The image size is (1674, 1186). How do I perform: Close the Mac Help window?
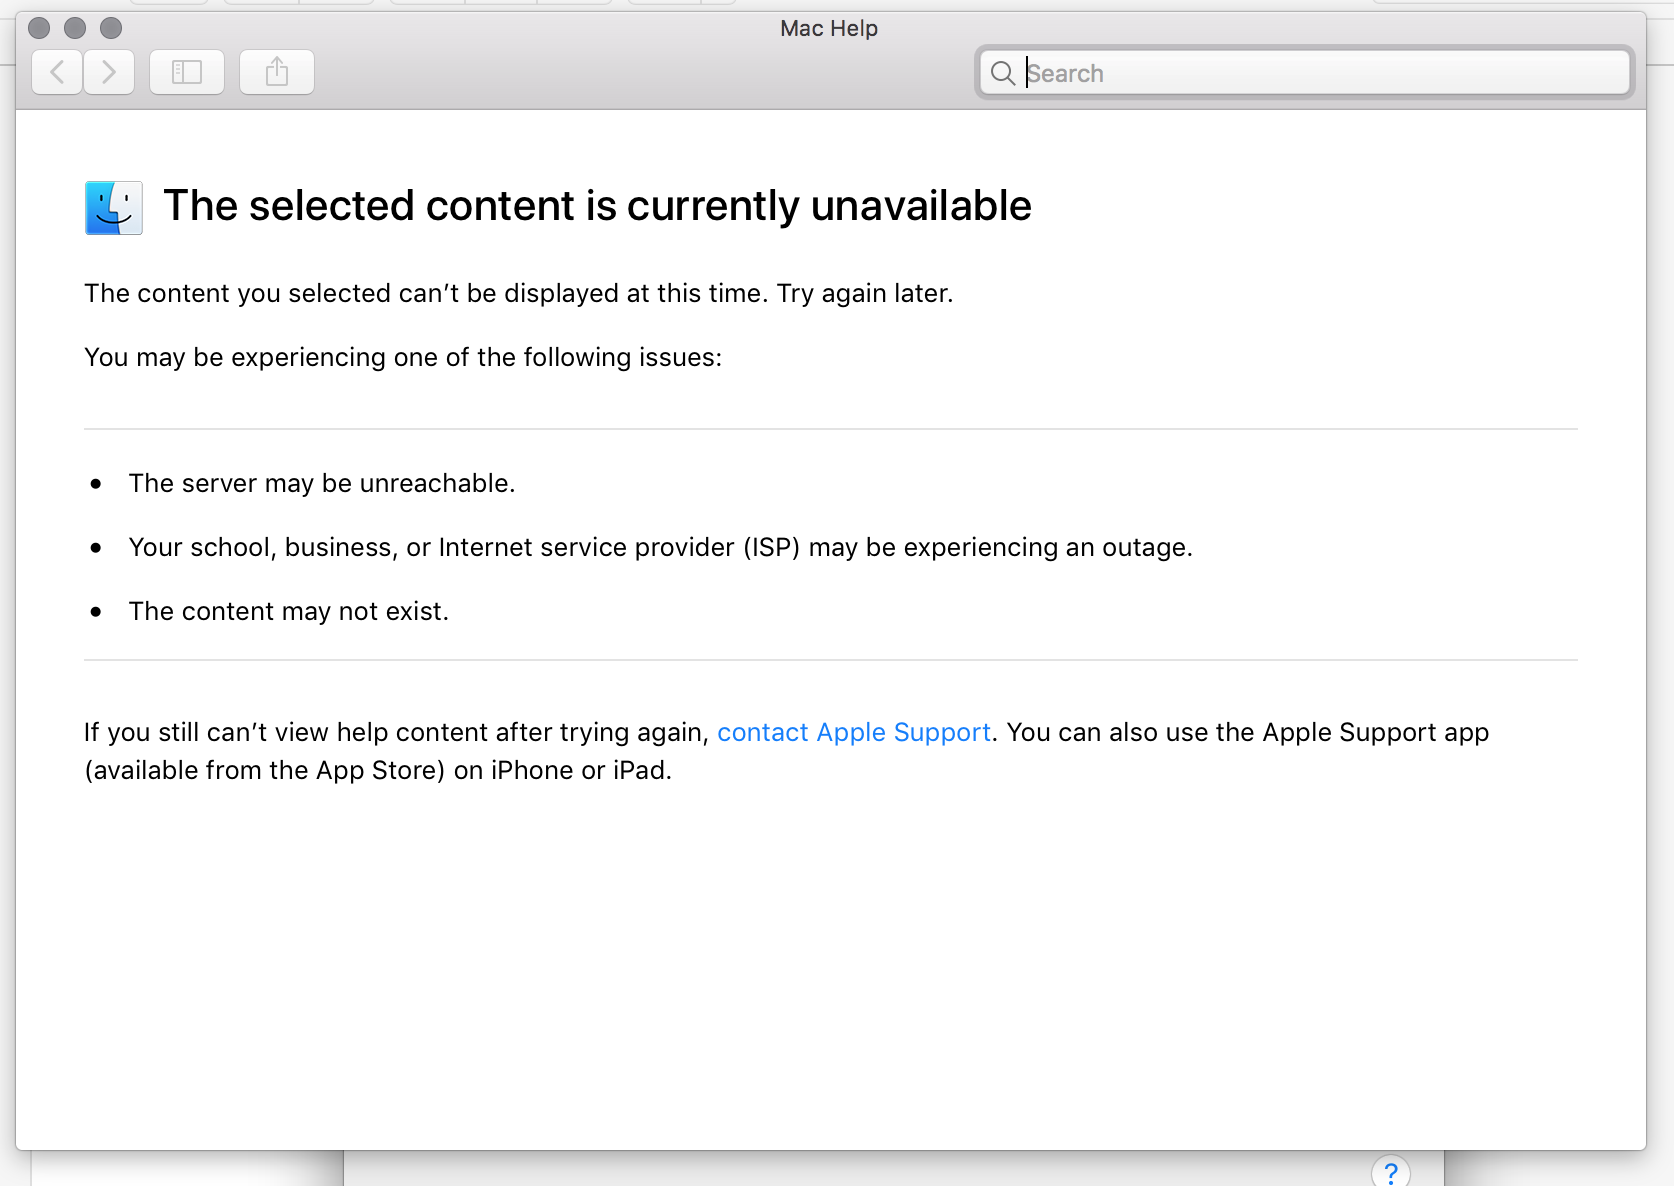(x=39, y=28)
